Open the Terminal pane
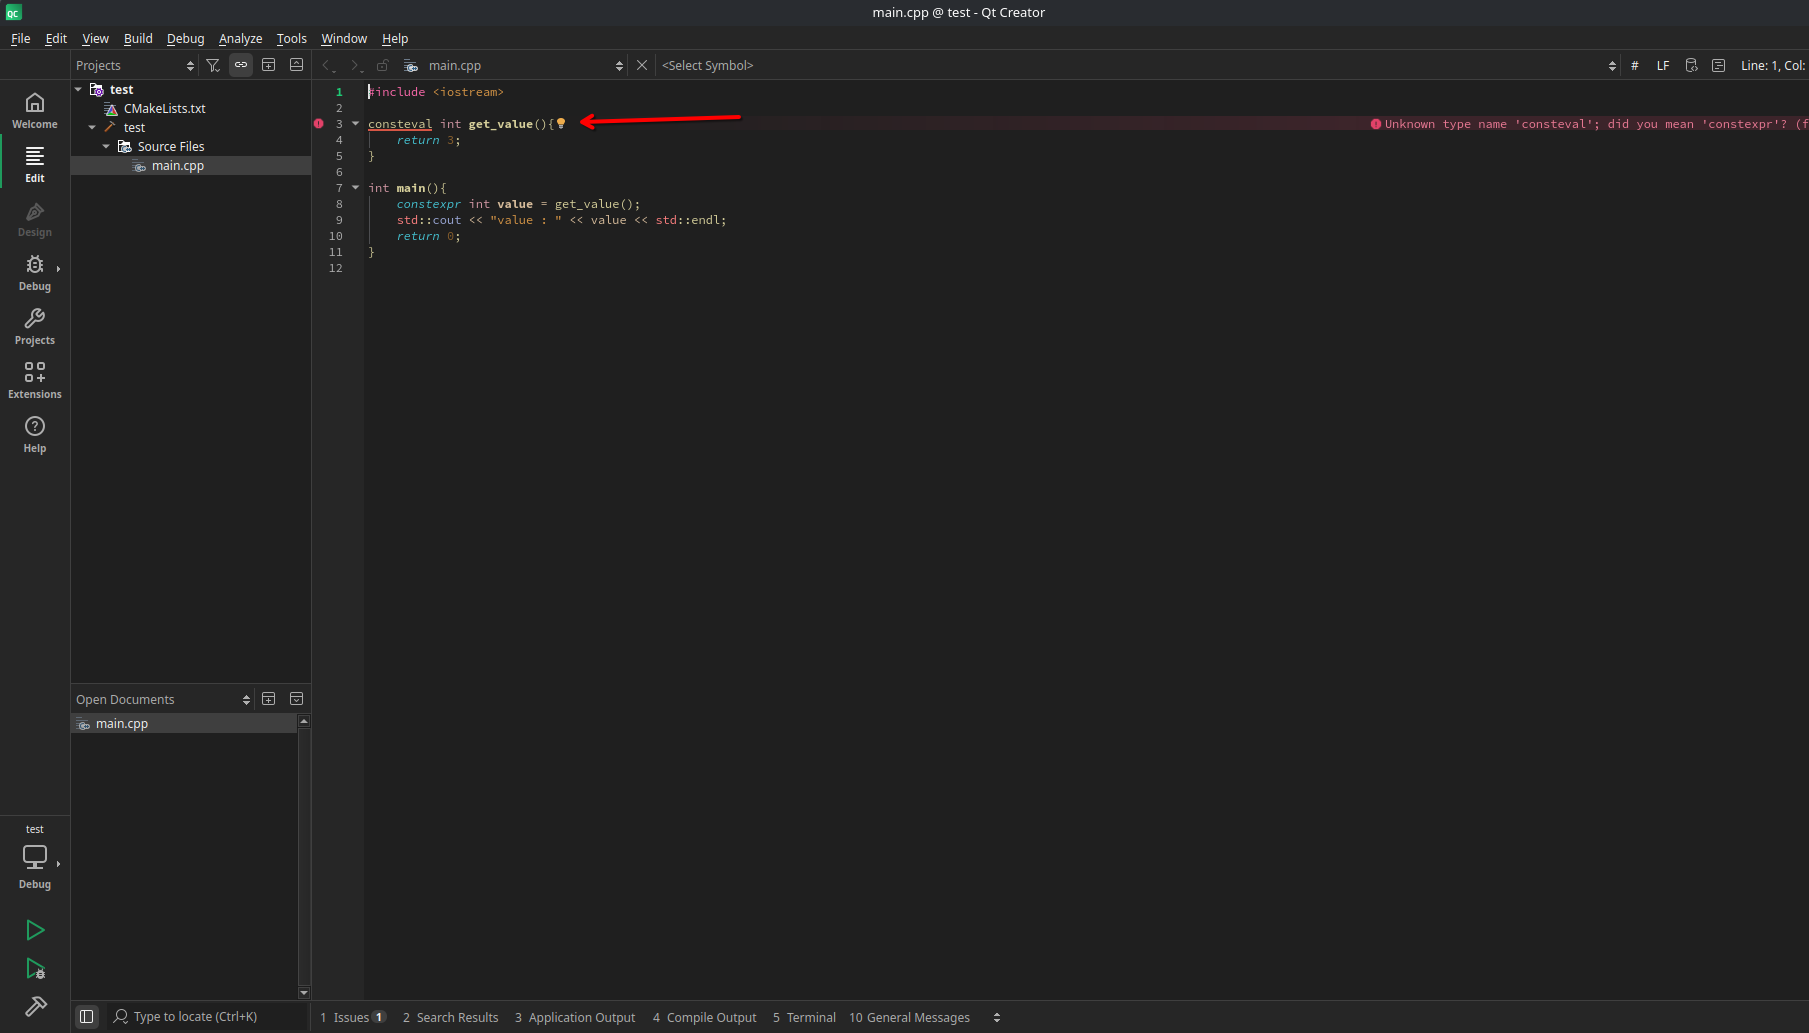1809x1033 pixels. point(804,1017)
